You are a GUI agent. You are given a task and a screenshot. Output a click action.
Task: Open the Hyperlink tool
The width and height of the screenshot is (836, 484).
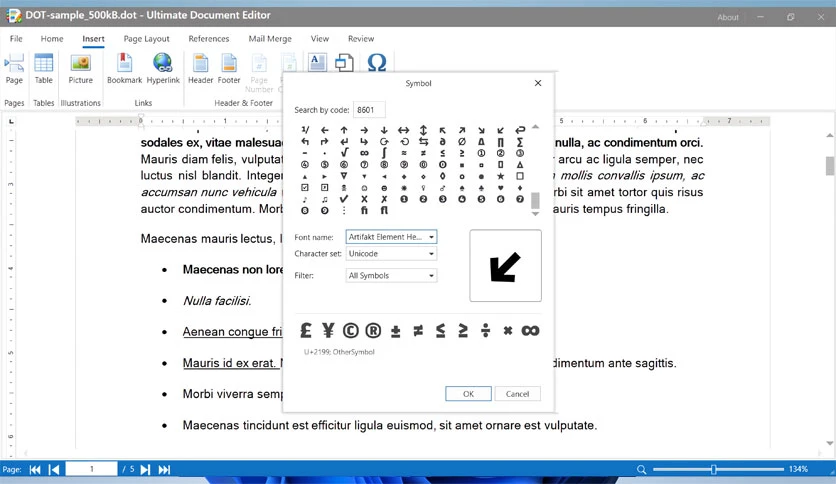(x=163, y=68)
